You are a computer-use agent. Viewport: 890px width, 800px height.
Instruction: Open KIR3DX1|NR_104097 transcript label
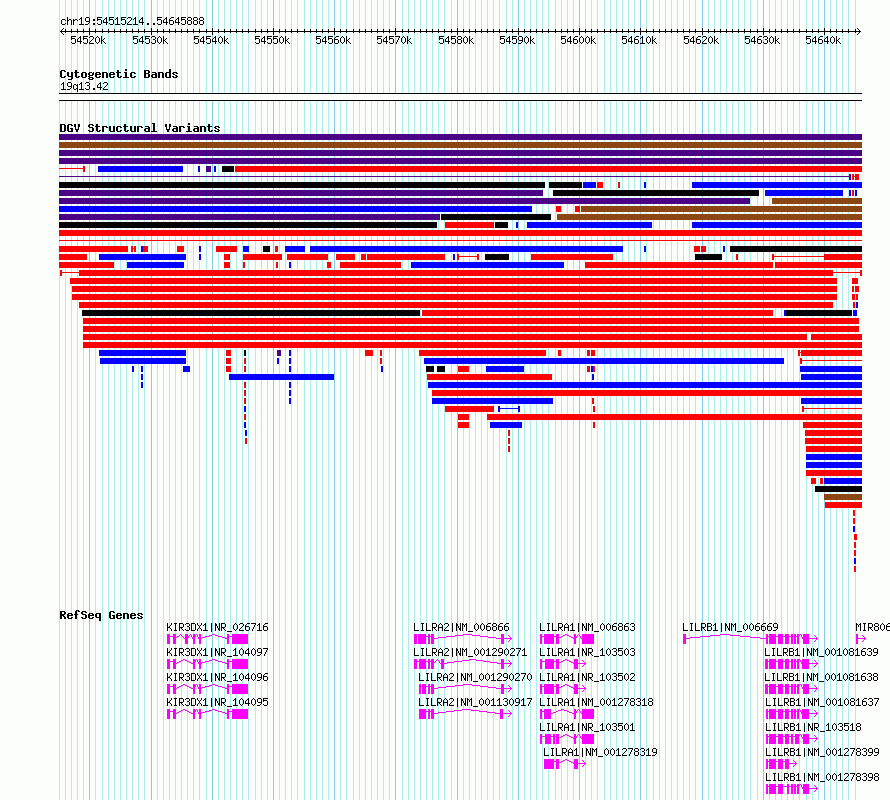217,652
